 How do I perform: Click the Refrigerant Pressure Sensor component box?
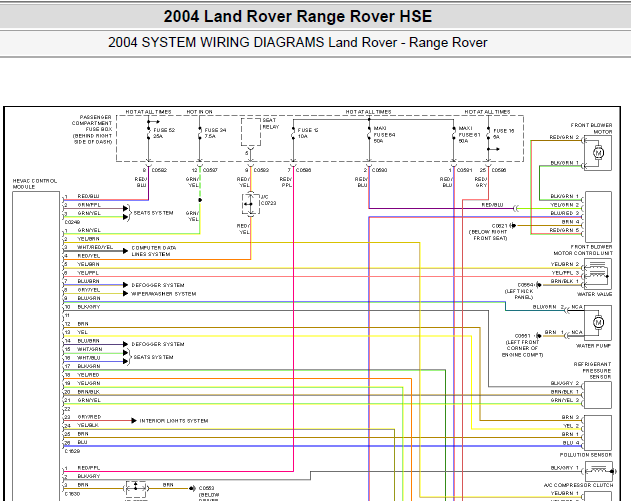coord(598,395)
